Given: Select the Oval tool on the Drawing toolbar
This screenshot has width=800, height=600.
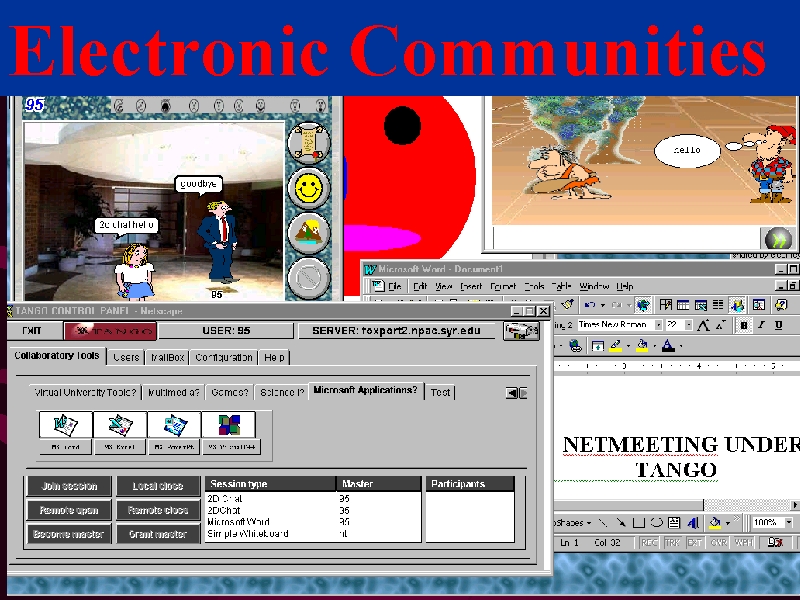Looking at the screenshot, I should tap(656, 522).
